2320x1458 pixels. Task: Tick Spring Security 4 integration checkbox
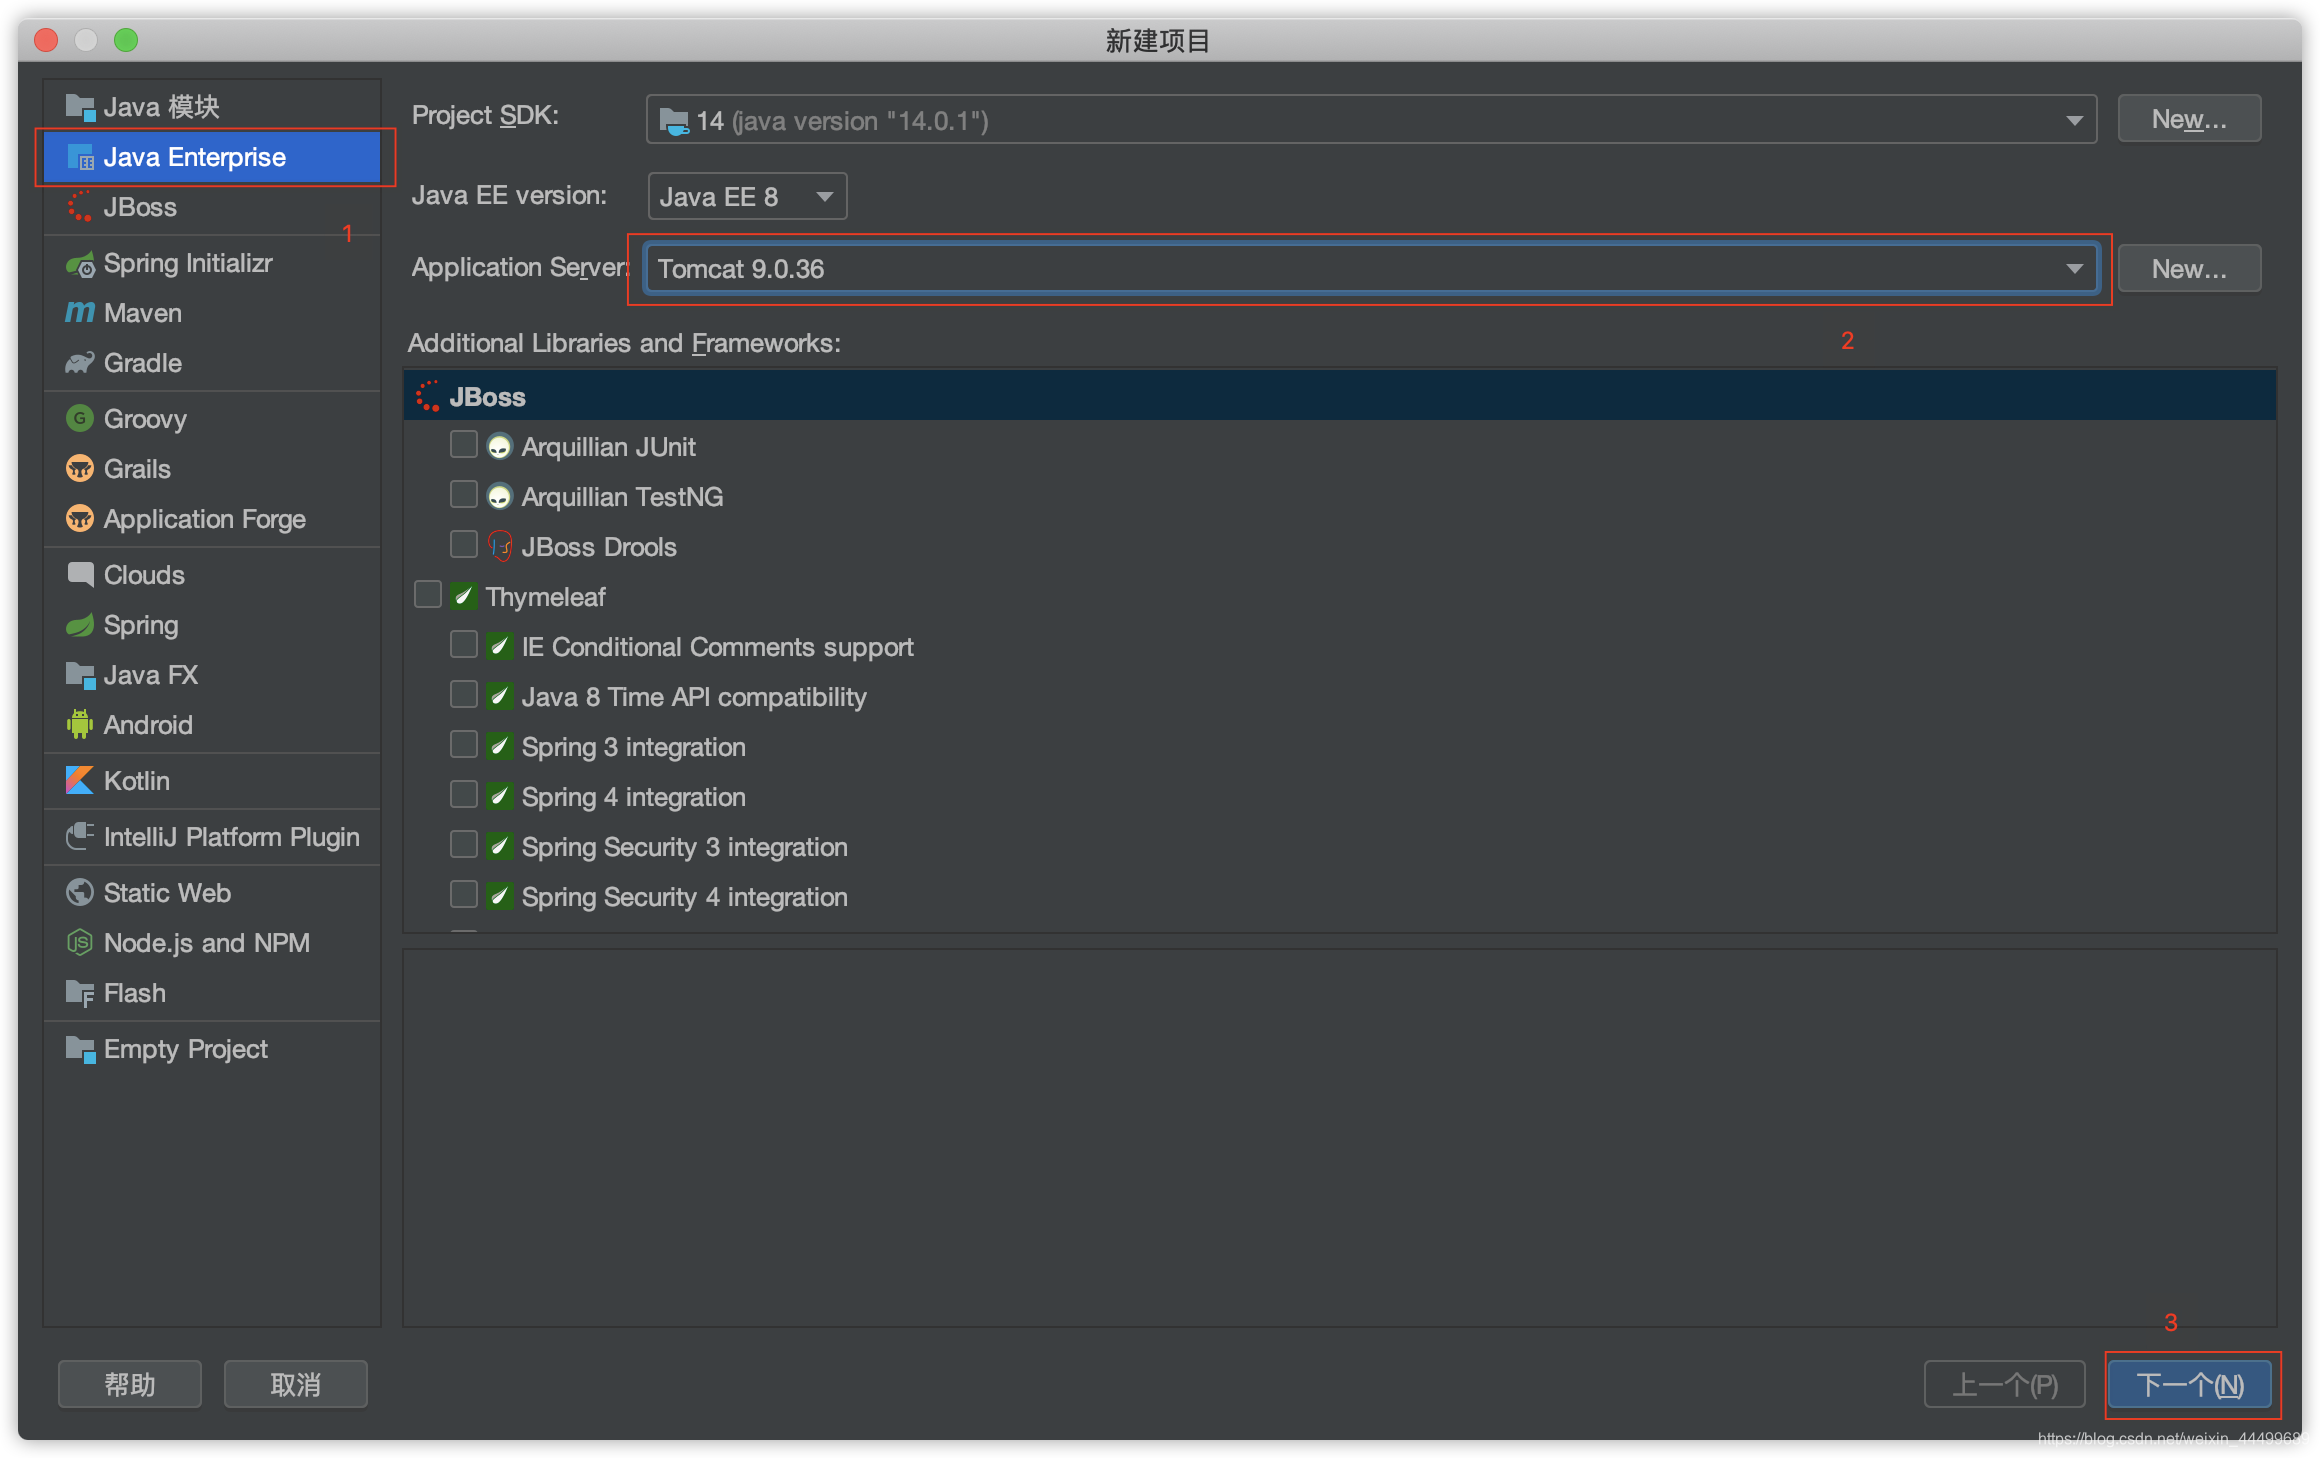[463, 895]
